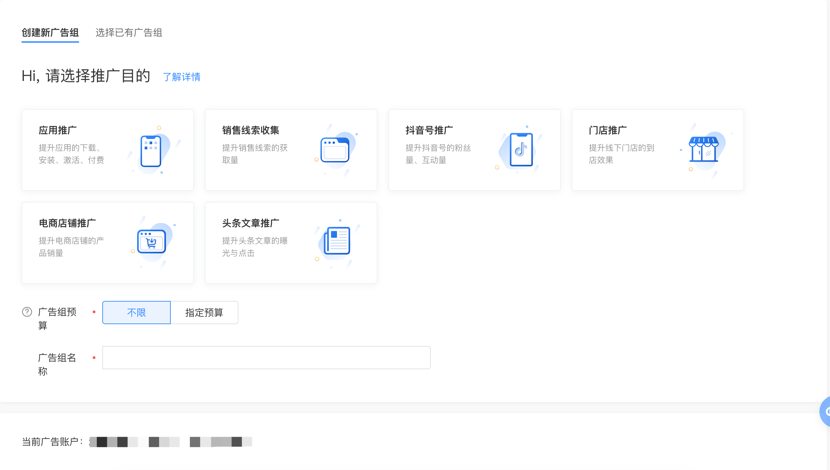The width and height of the screenshot is (830, 470).
Task: Choose the 电商店铺推广 card title
Action: click(x=67, y=223)
